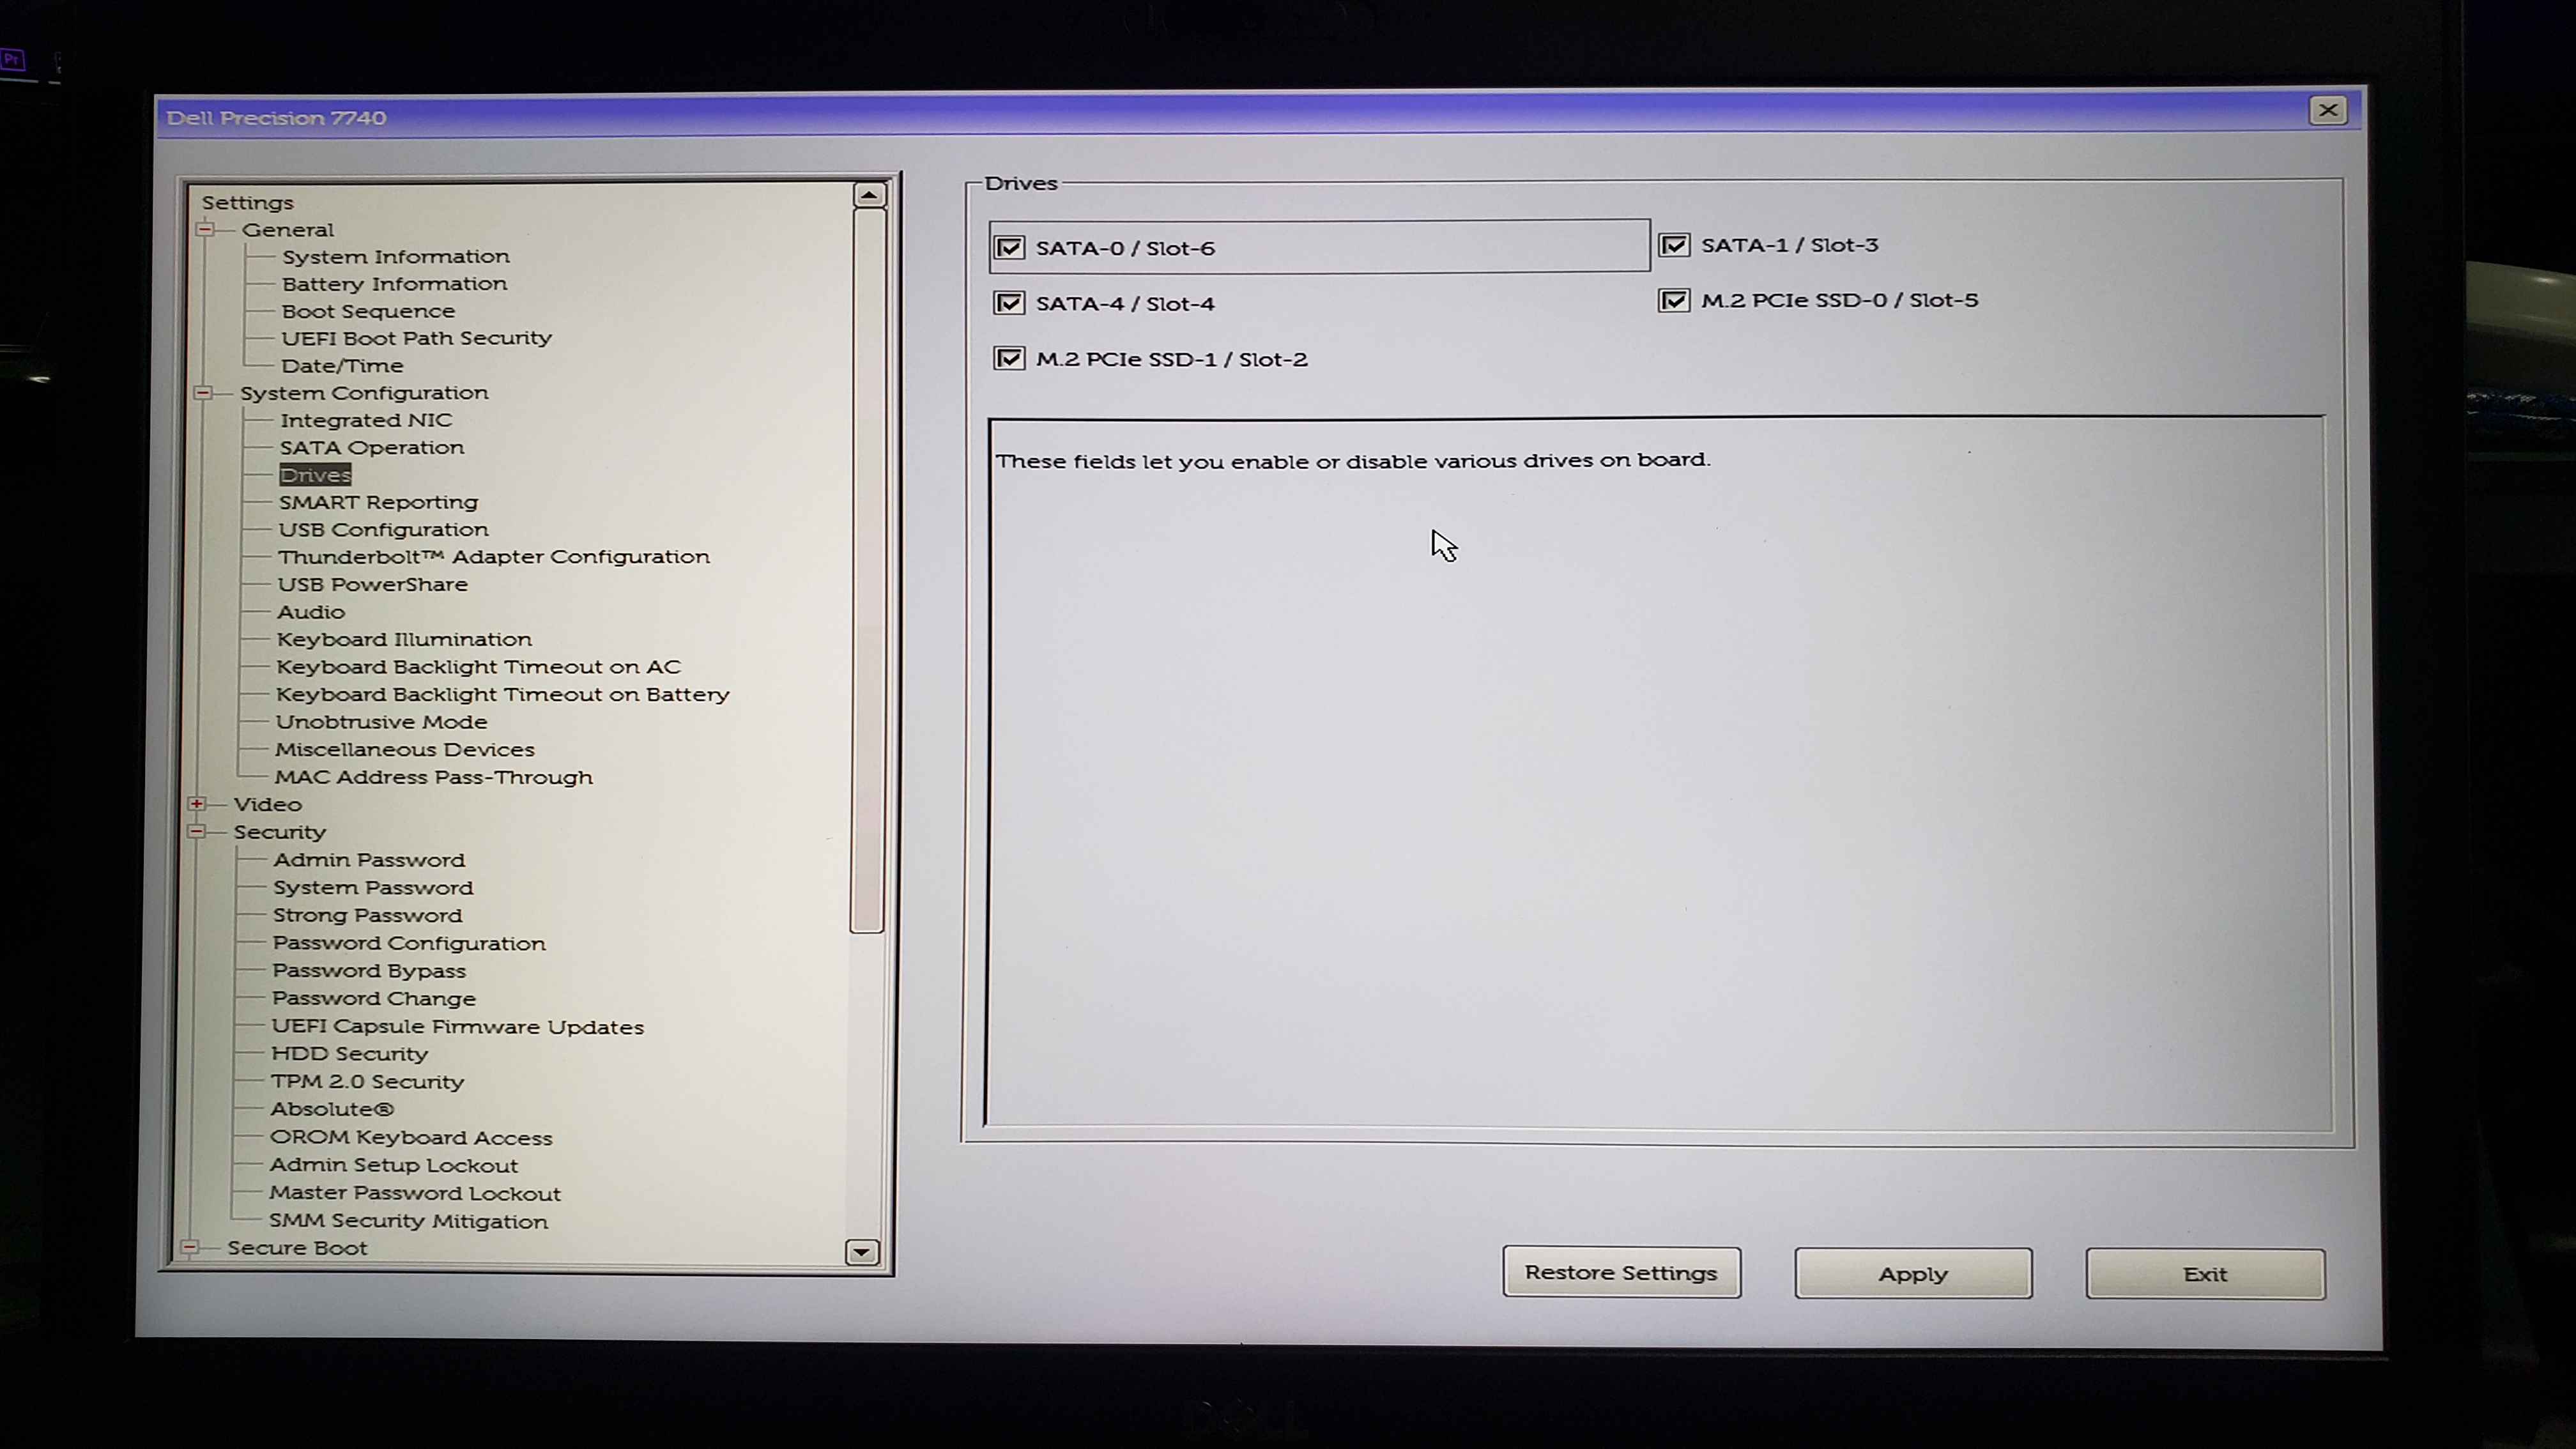Uncheck the SATA-0 / Slot-6 drive checkbox

(1009, 247)
